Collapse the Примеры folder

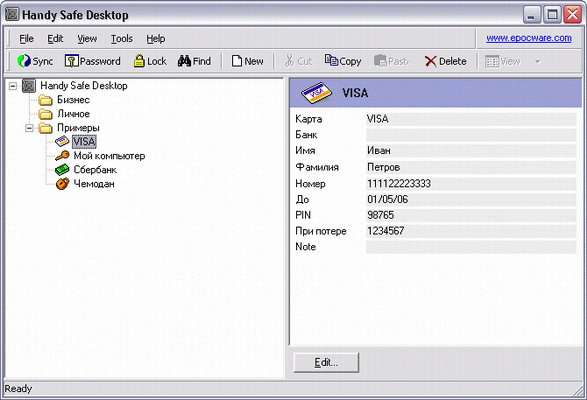click(x=29, y=128)
